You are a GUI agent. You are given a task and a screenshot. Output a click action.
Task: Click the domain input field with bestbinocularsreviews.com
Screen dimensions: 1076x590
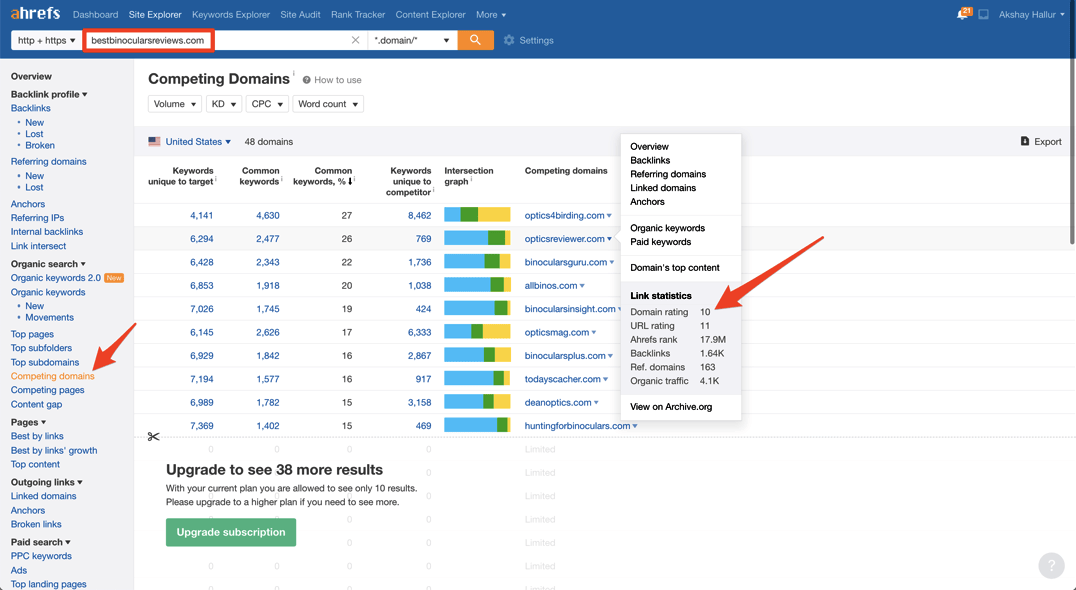pos(147,40)
